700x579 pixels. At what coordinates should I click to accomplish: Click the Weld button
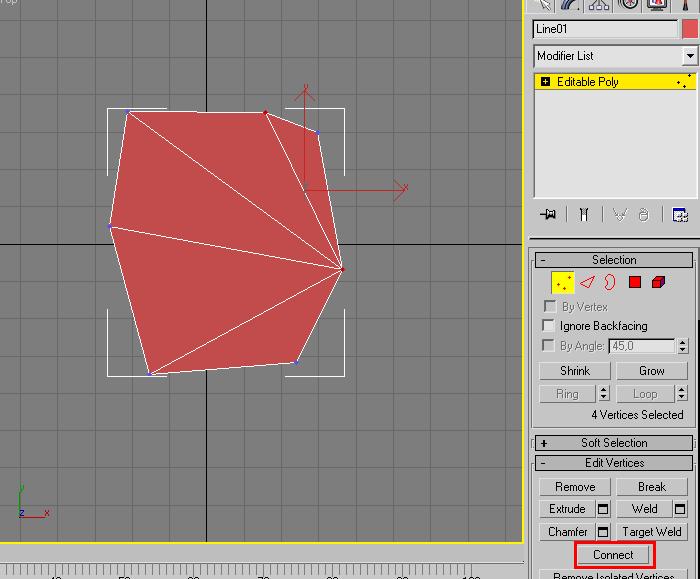tap(644, 509)
